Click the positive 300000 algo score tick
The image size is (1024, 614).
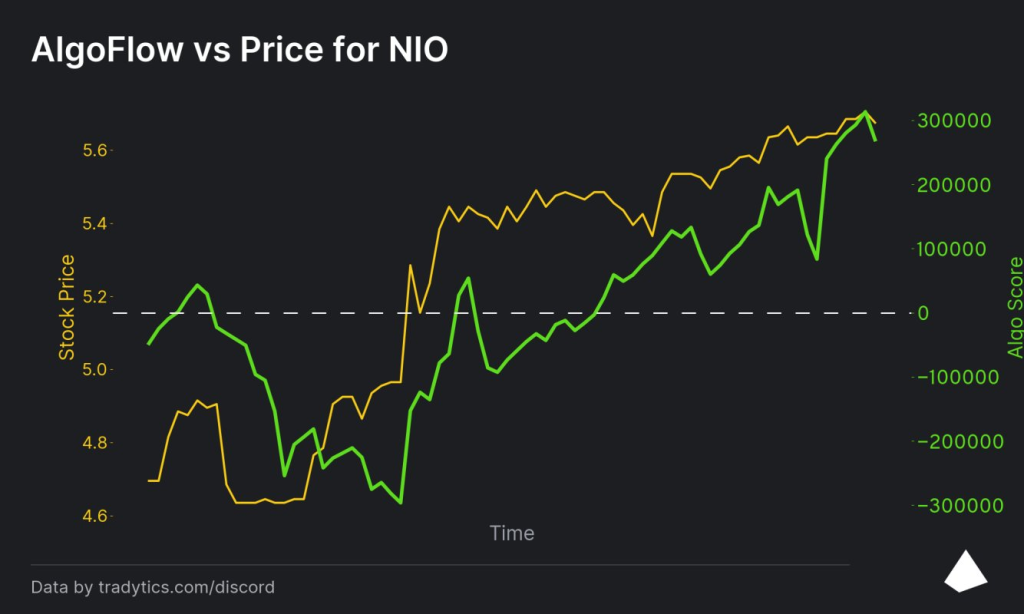click(963, 121)
